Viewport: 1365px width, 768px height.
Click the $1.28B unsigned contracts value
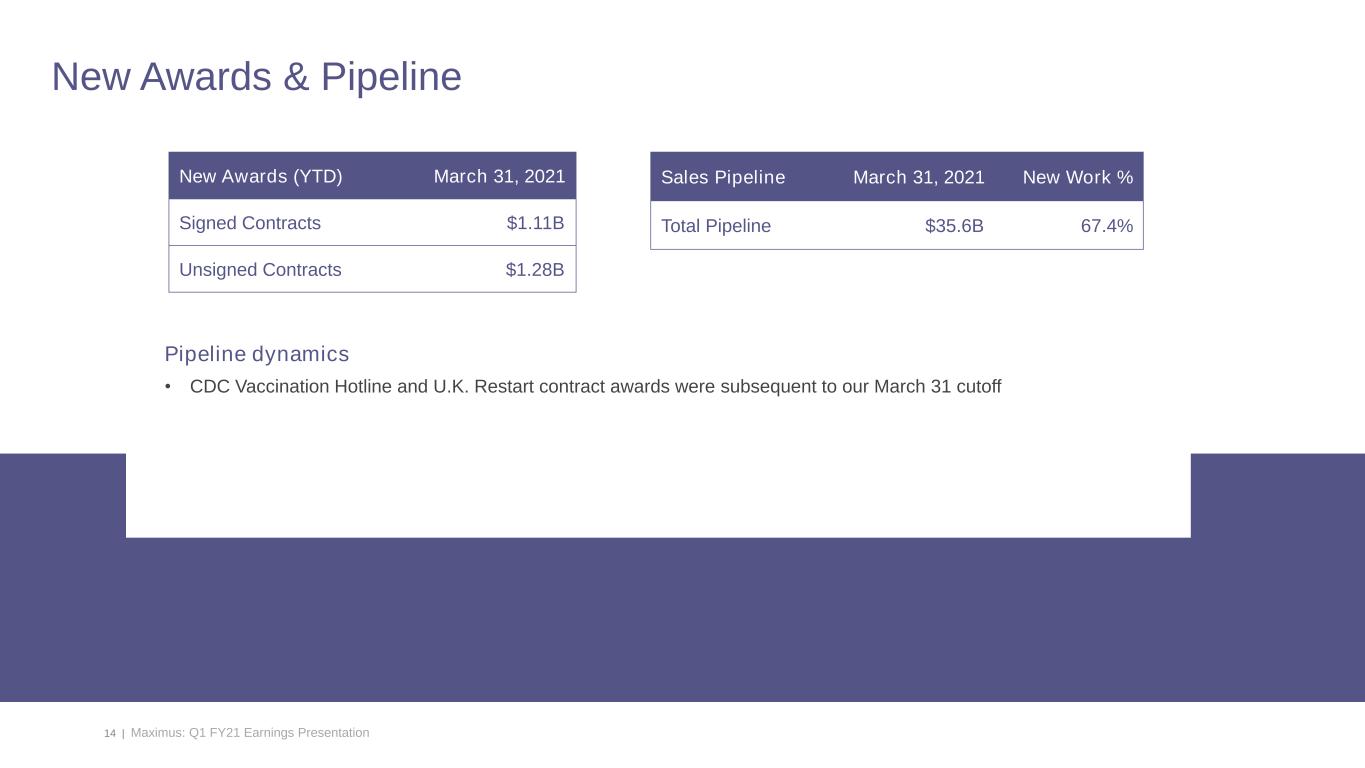click(535, 270)
